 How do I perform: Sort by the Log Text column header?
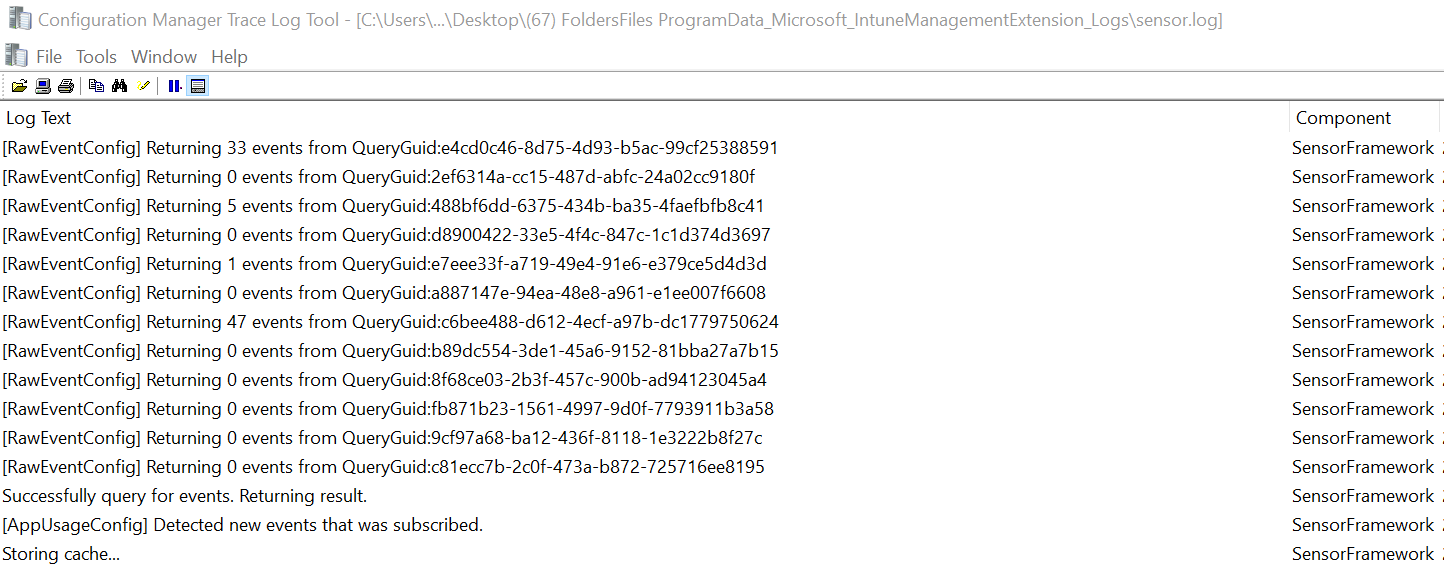(645, 118)
